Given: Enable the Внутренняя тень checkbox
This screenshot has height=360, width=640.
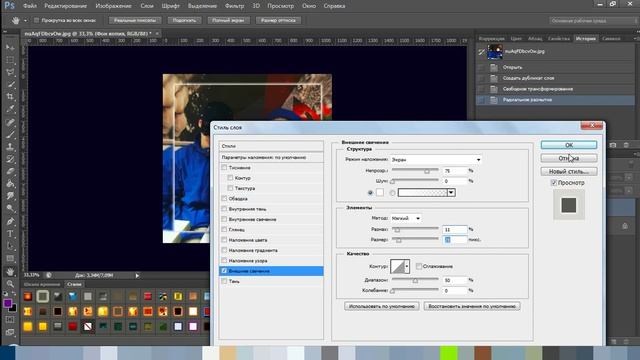Looking at the screenshot, I should 224,209.
